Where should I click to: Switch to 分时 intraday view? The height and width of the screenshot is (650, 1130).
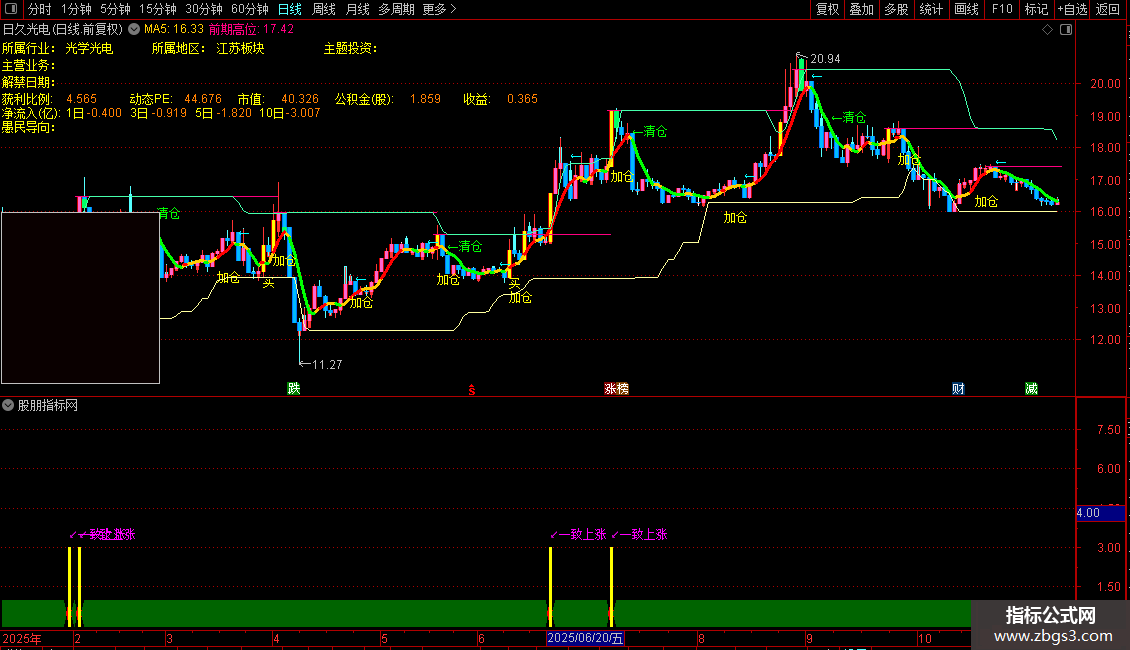[40, 9]
